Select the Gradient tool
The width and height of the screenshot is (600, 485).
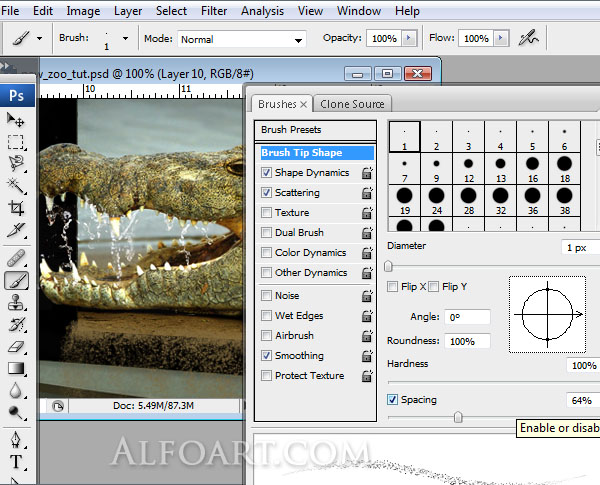(x=16, y=368)
